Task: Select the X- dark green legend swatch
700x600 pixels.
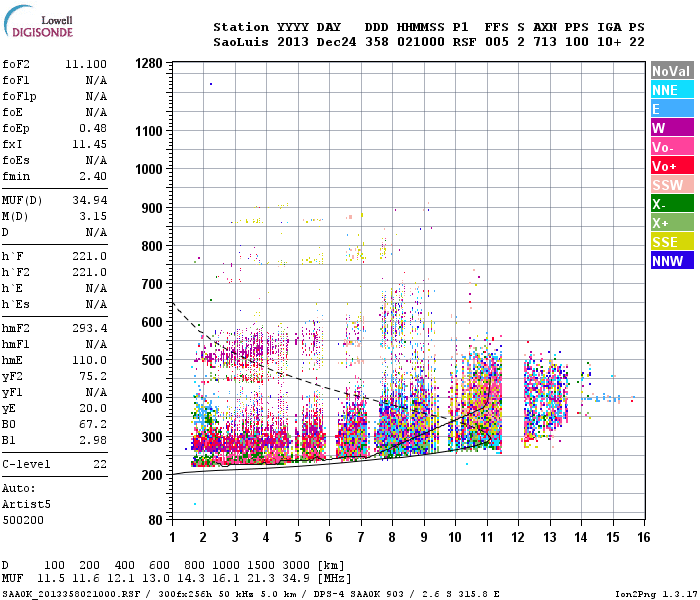Action: pos(672,204)
